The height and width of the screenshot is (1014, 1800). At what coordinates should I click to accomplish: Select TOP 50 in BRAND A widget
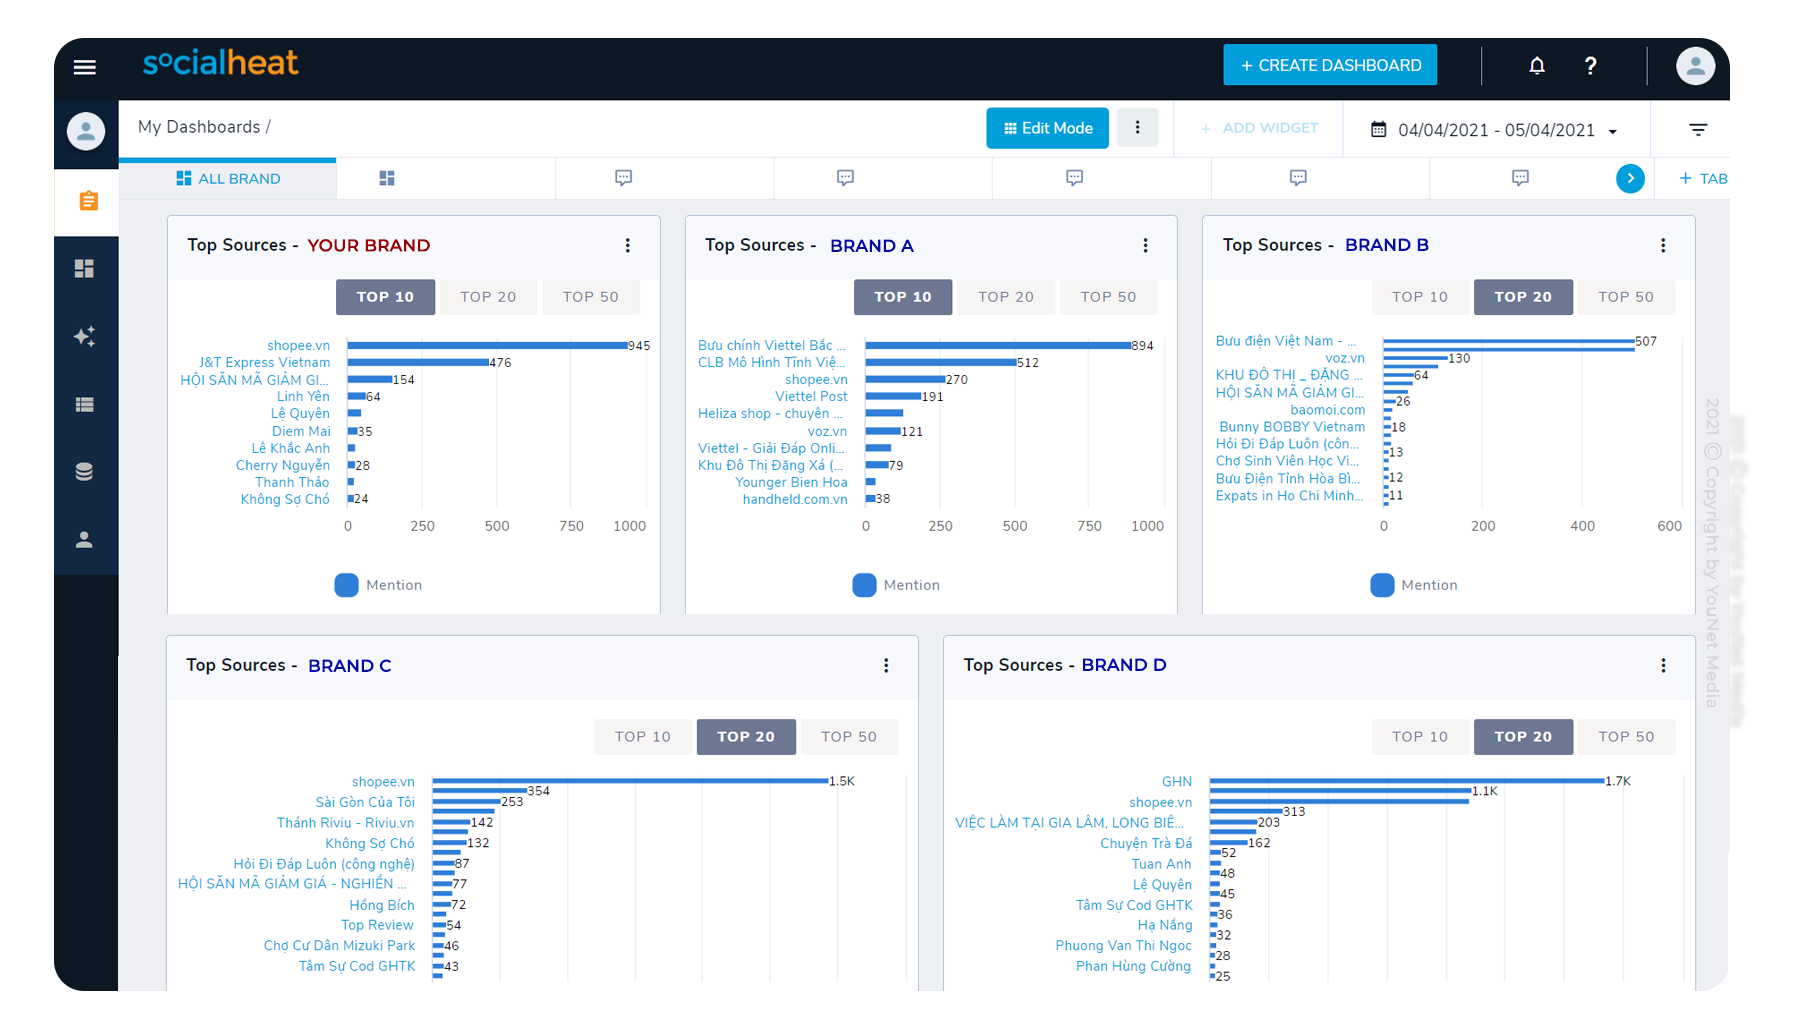coord(1109,297)
